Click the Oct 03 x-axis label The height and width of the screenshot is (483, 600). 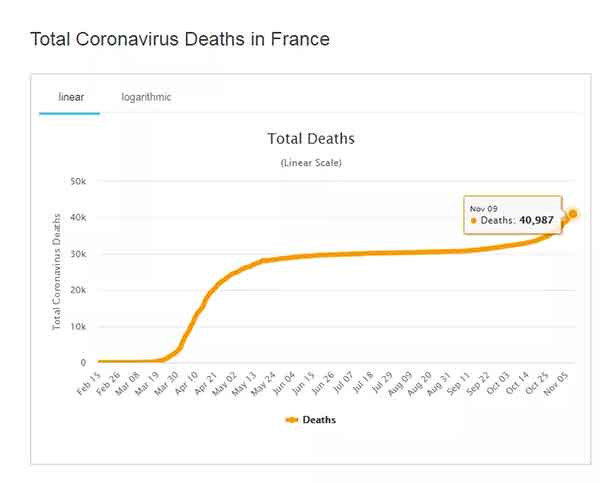click(498, 383)
